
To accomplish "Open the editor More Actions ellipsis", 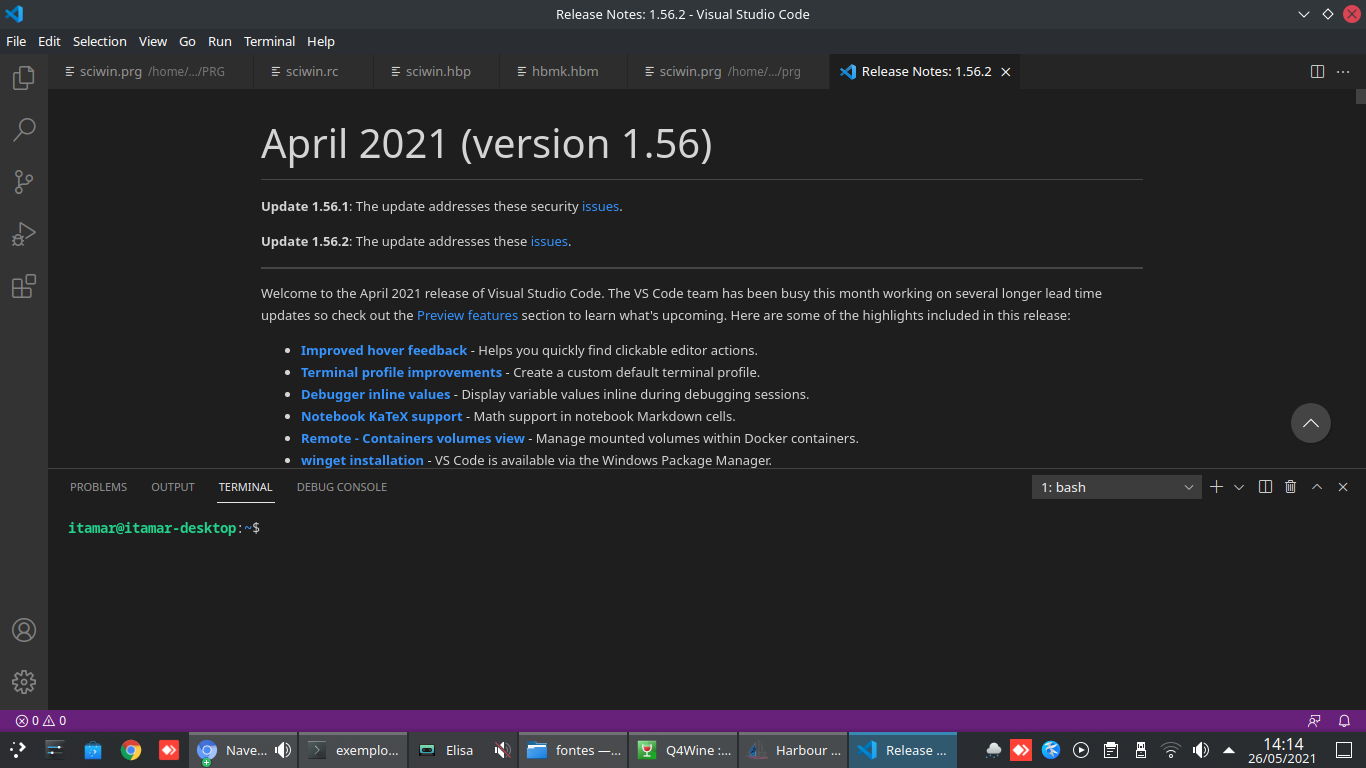I will 1344,72.
